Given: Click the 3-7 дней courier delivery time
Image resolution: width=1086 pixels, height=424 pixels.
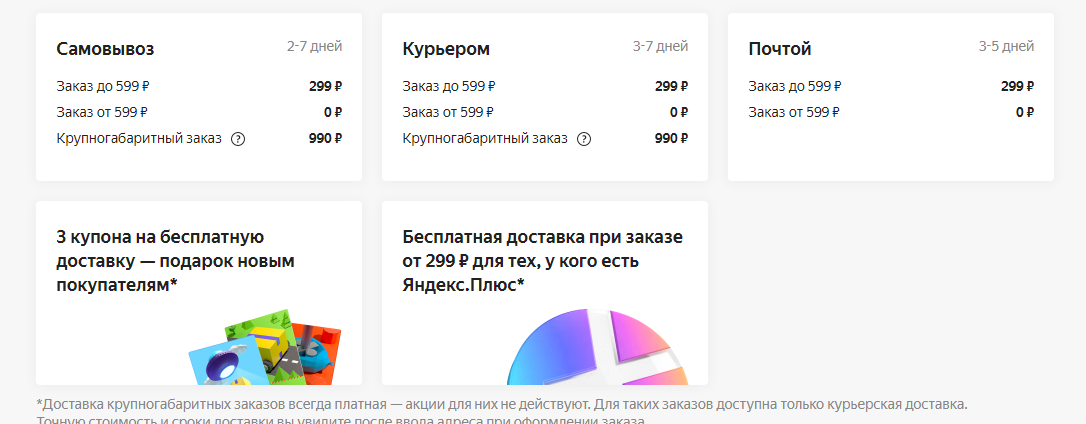Looking at the screenshot, I should [660, 46].
